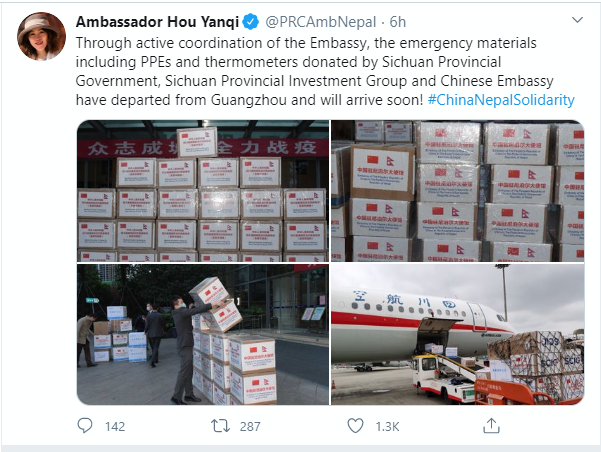Open Ambassador Hou Yanqi's profile picture
The height and width of the screenshot is (452, 601).
point(41,36)
